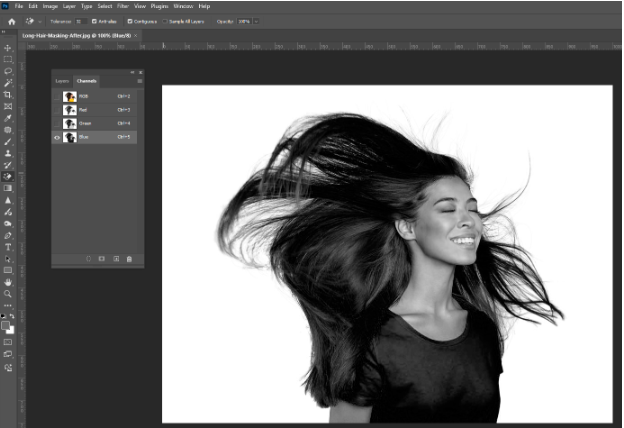Image resolution: width=624 pixels, height=428 pixels.
Task: Select the Frame tool
Action: pos(8,106)
